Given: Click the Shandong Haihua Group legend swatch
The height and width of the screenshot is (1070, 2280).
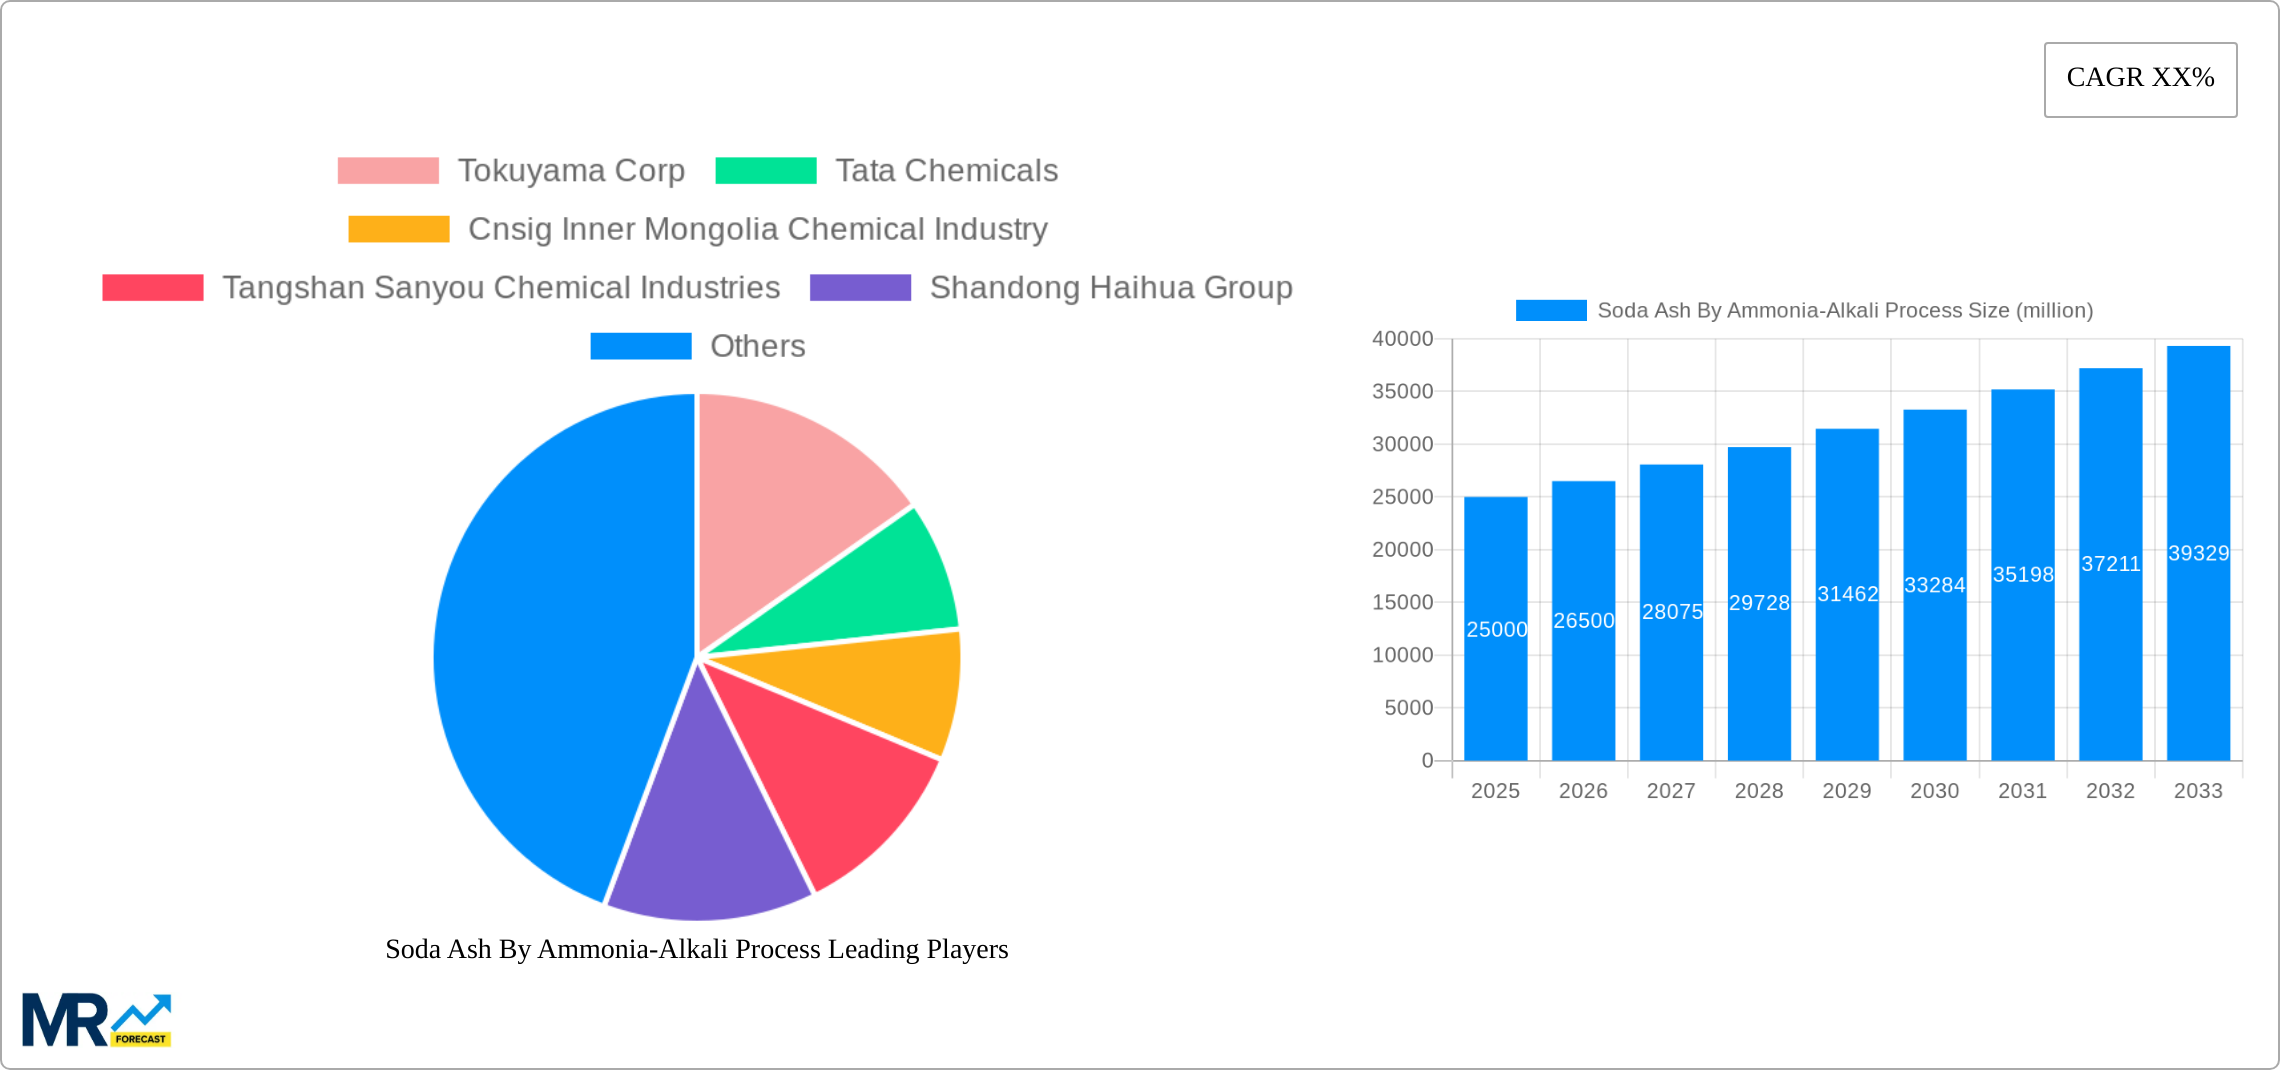Looking at the screenshot, I should 860,287.
